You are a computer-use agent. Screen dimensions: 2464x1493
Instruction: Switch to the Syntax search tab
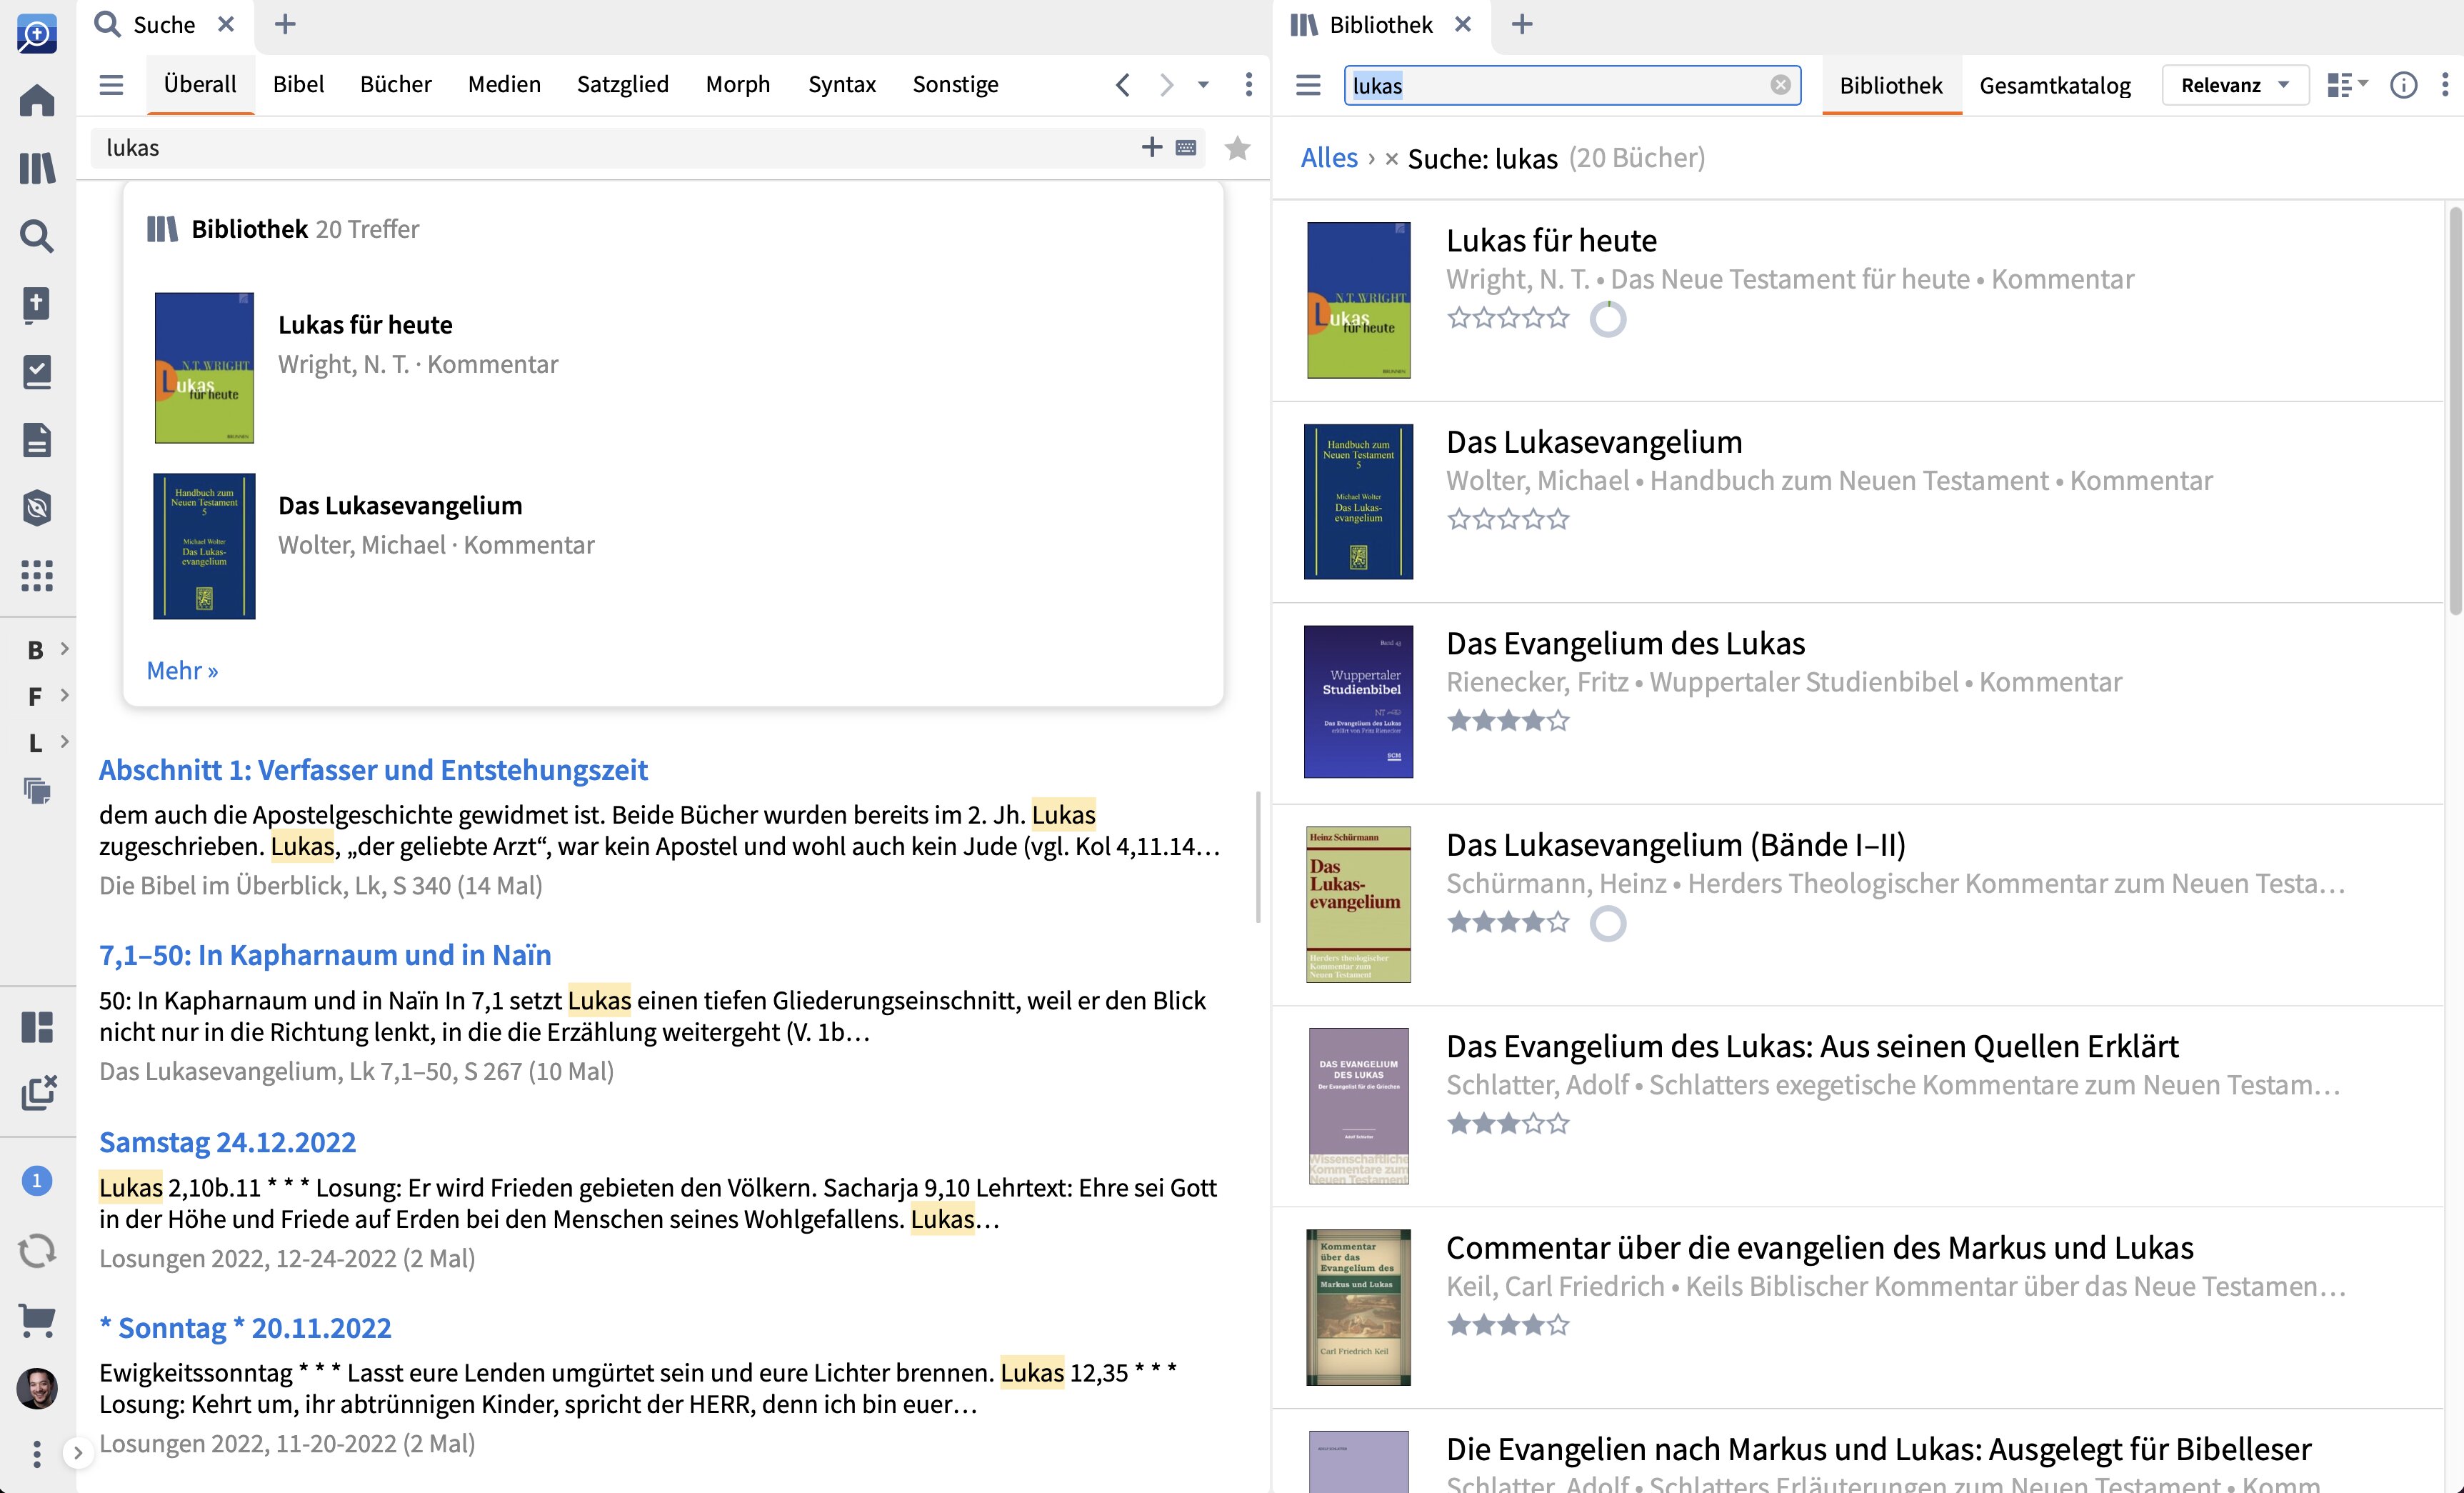tap(842, 85)
